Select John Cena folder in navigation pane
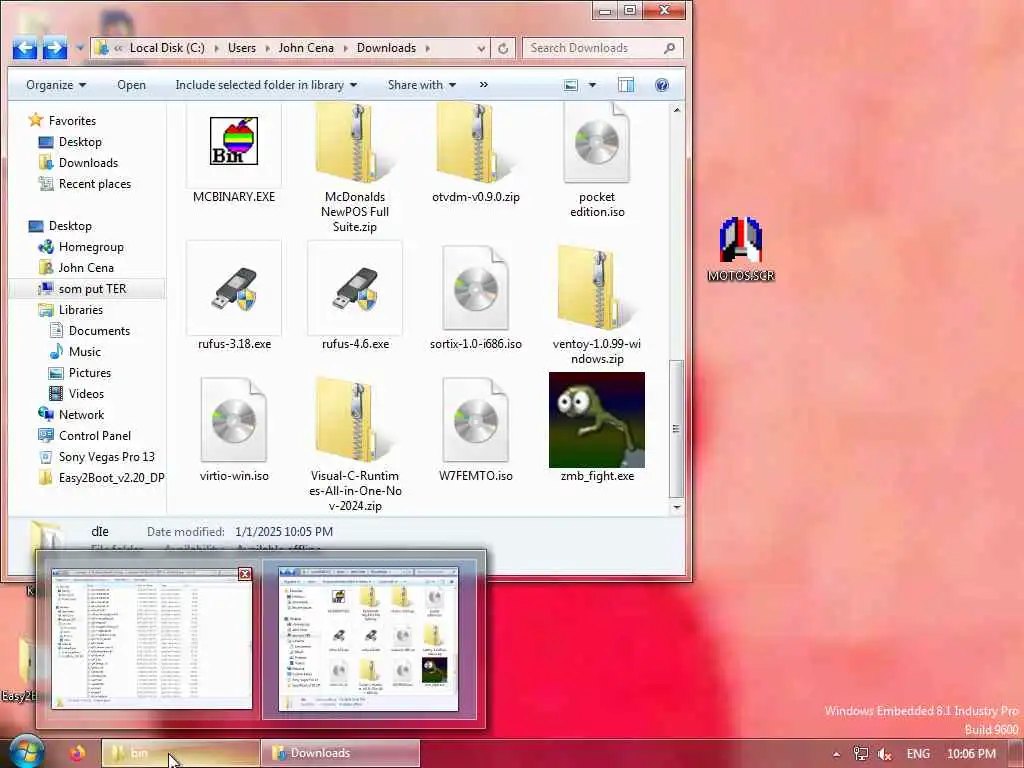 [86, 268]
